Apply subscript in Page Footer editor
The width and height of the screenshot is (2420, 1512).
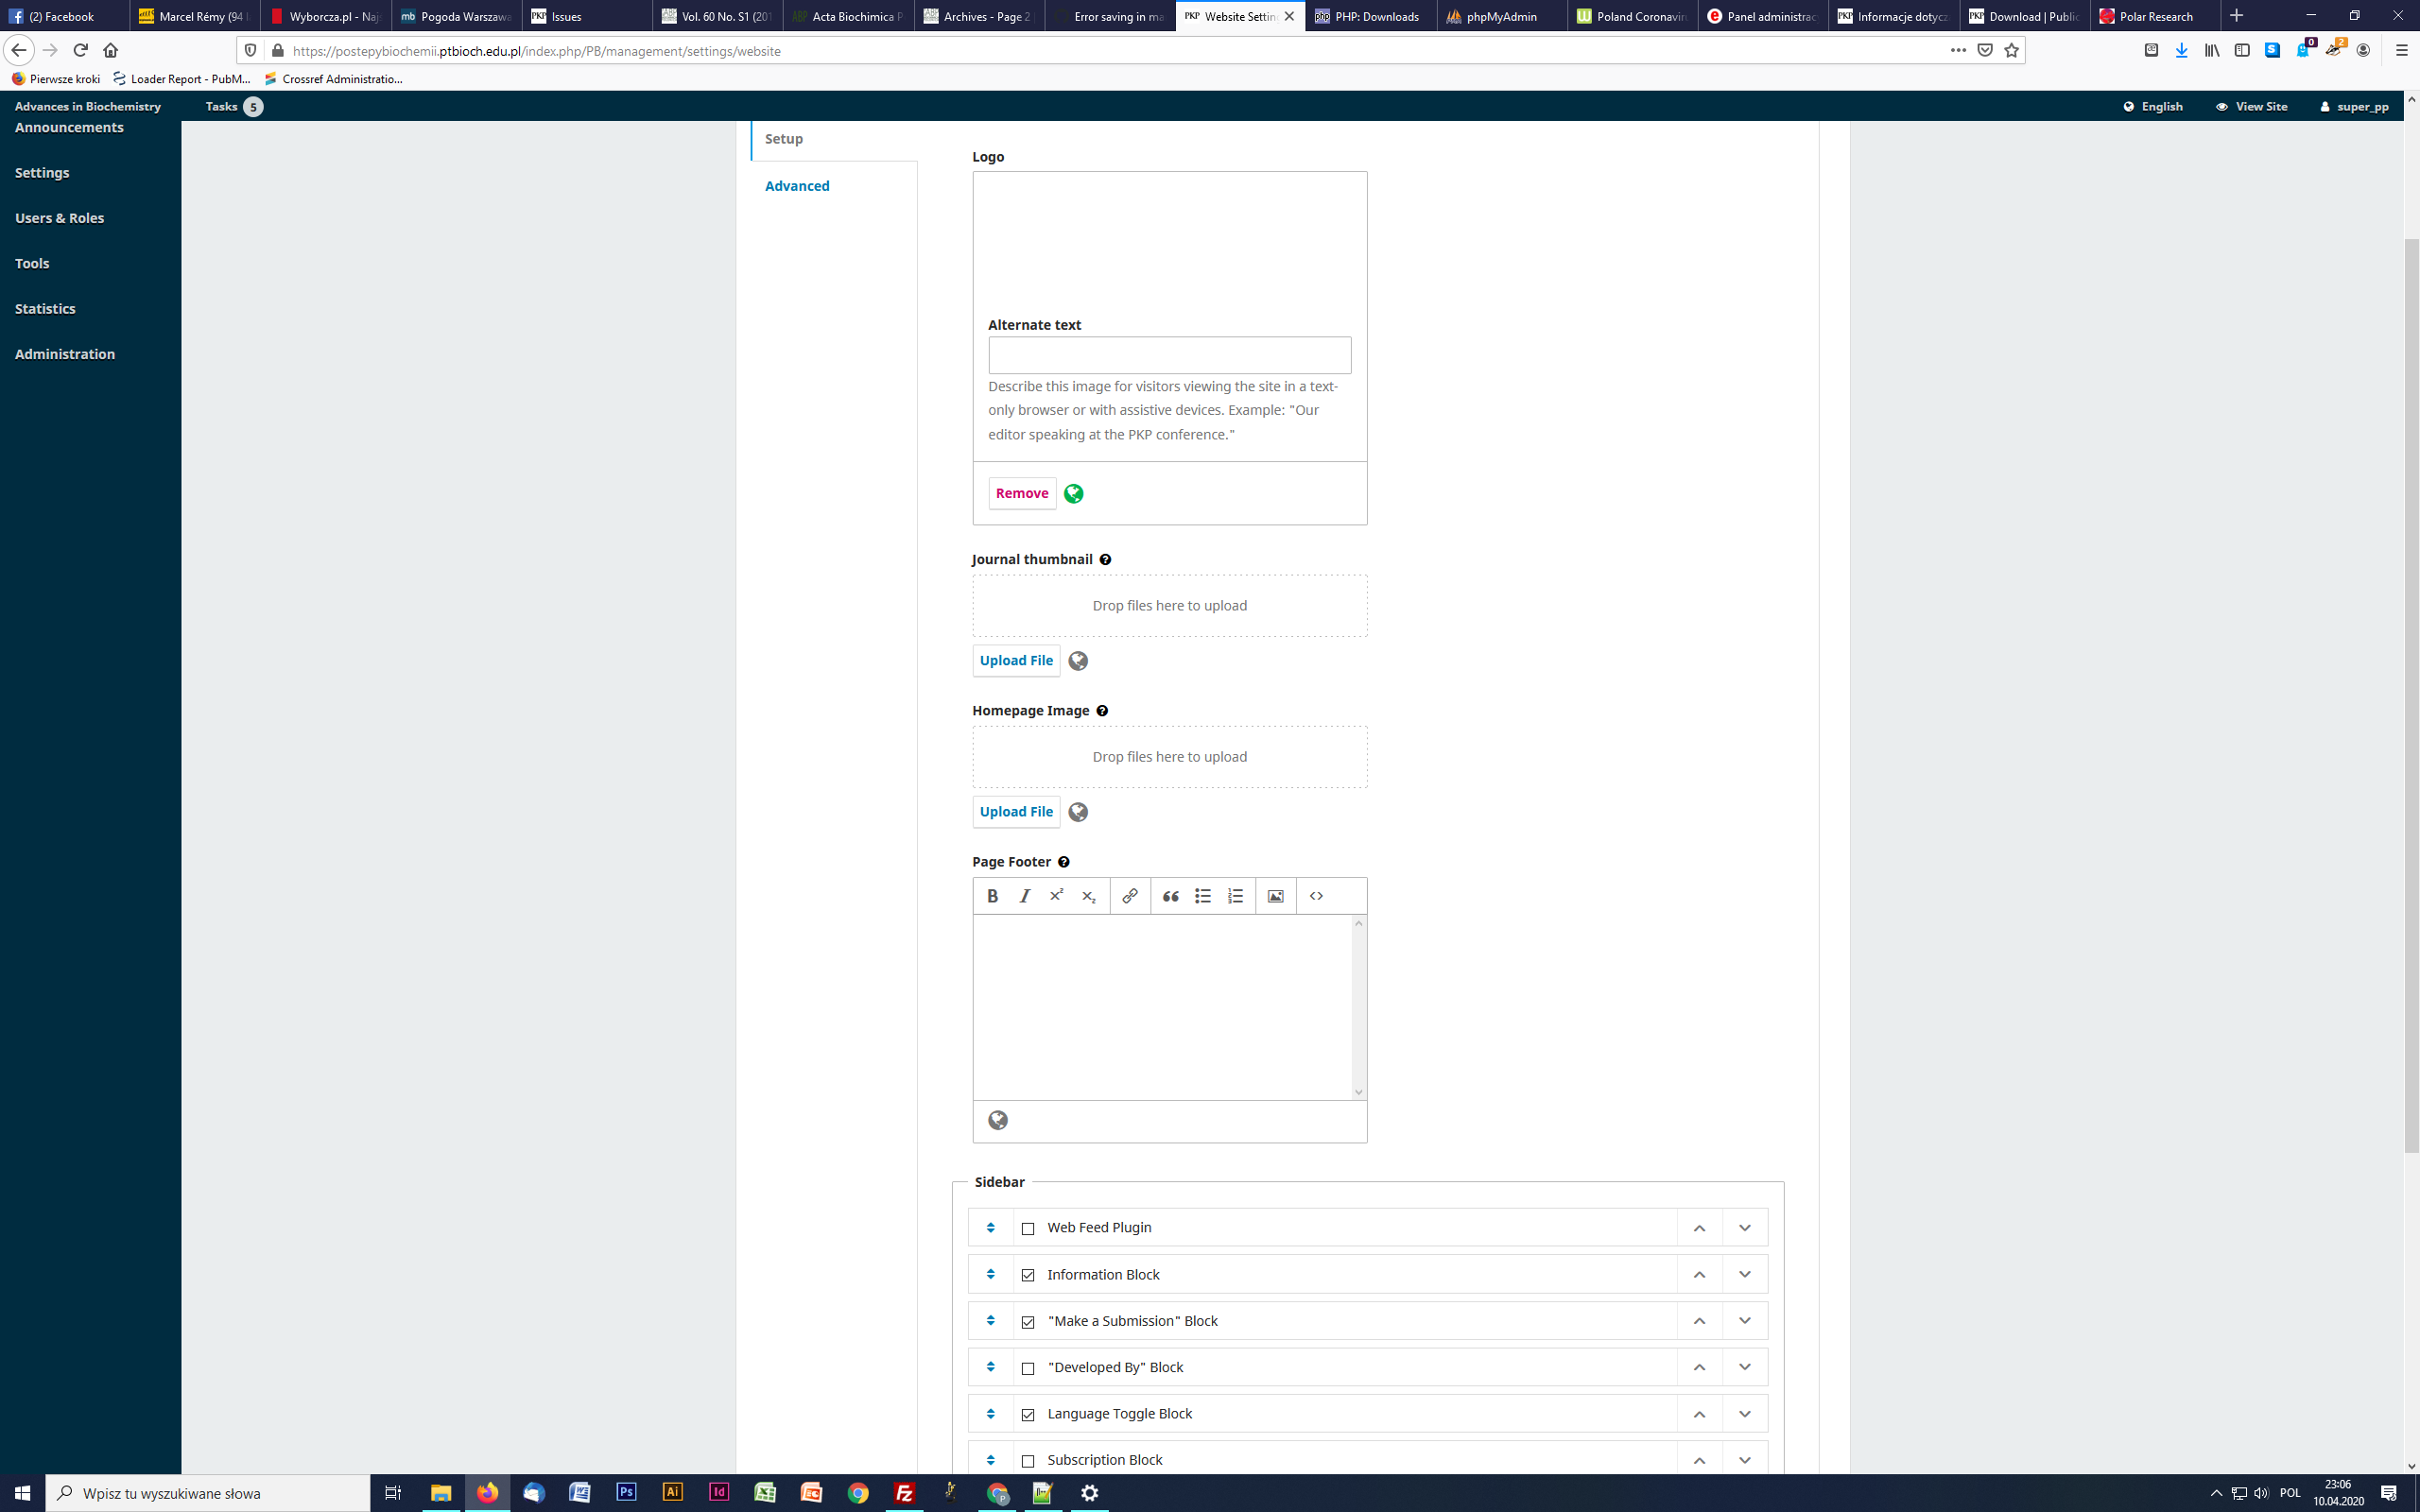(1088, 896)
